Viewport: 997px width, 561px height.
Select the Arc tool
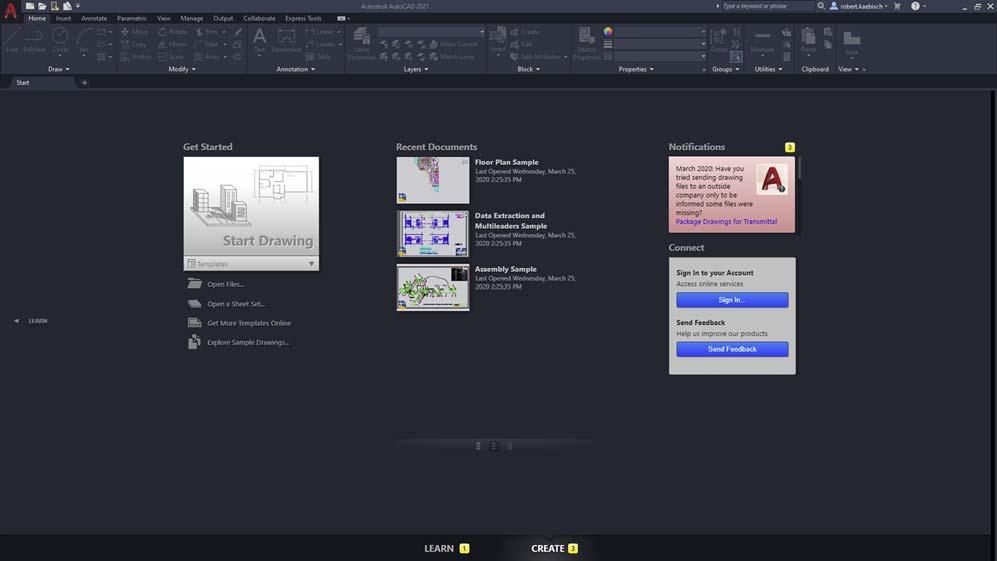tap(83, 39)
